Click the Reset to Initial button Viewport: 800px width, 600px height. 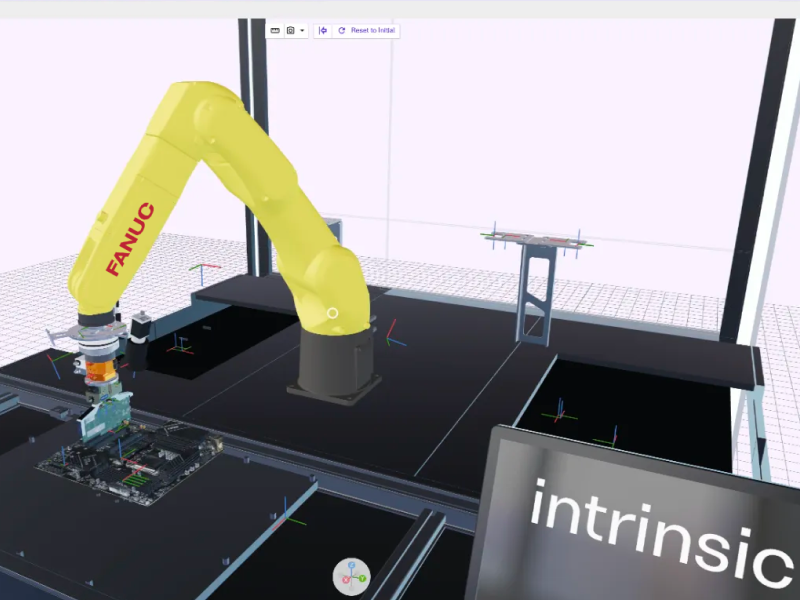point(367,31)
